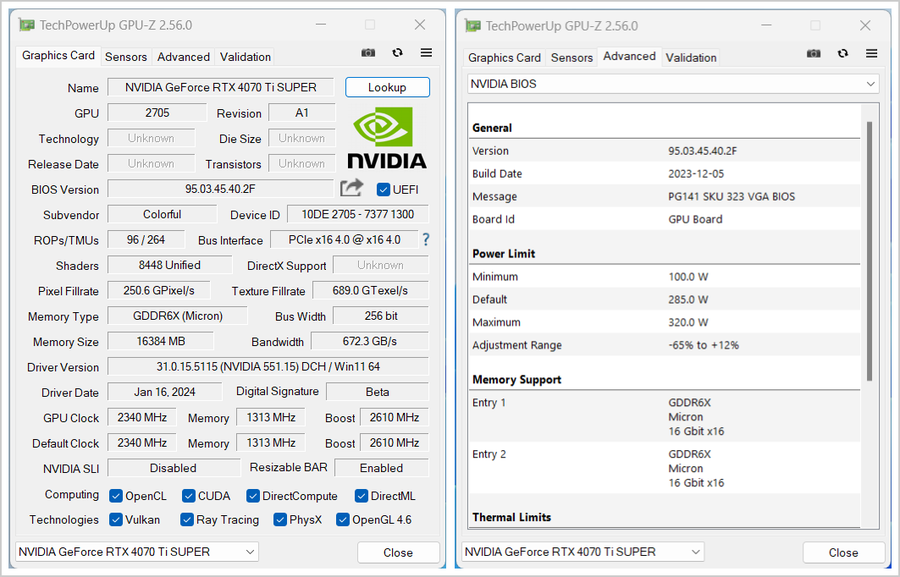Click the BIOS export share icon

[351, 188]
